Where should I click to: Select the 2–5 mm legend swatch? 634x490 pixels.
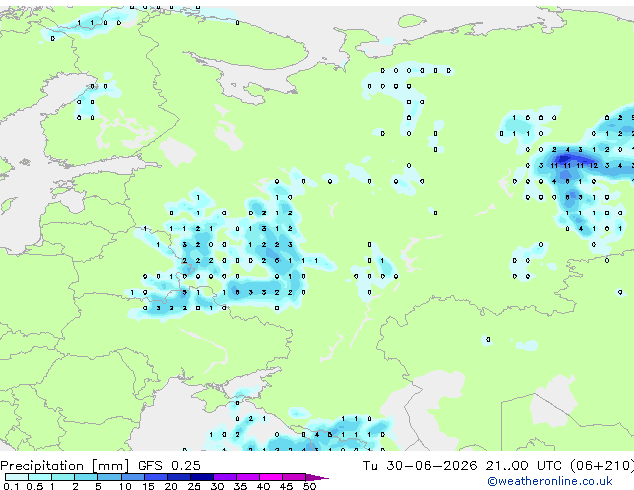(86, 477)
